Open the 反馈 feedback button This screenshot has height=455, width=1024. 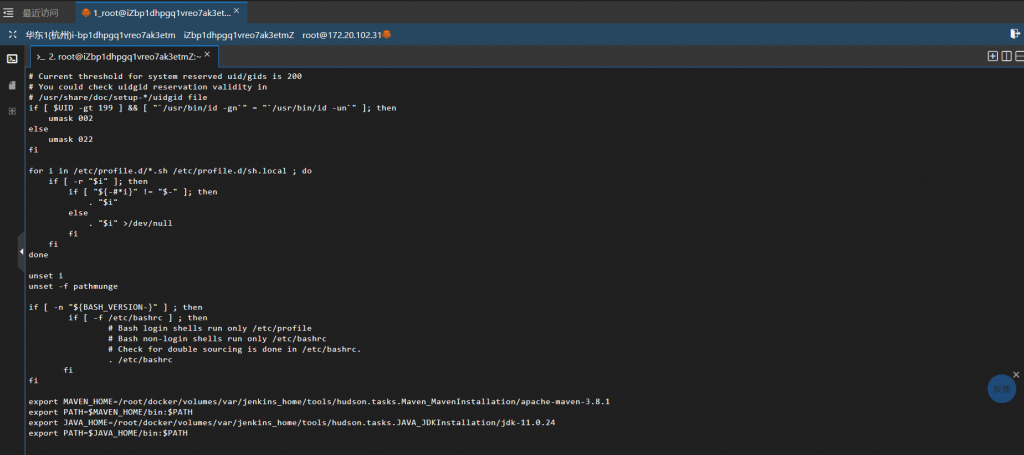[x=1001, y=389]
